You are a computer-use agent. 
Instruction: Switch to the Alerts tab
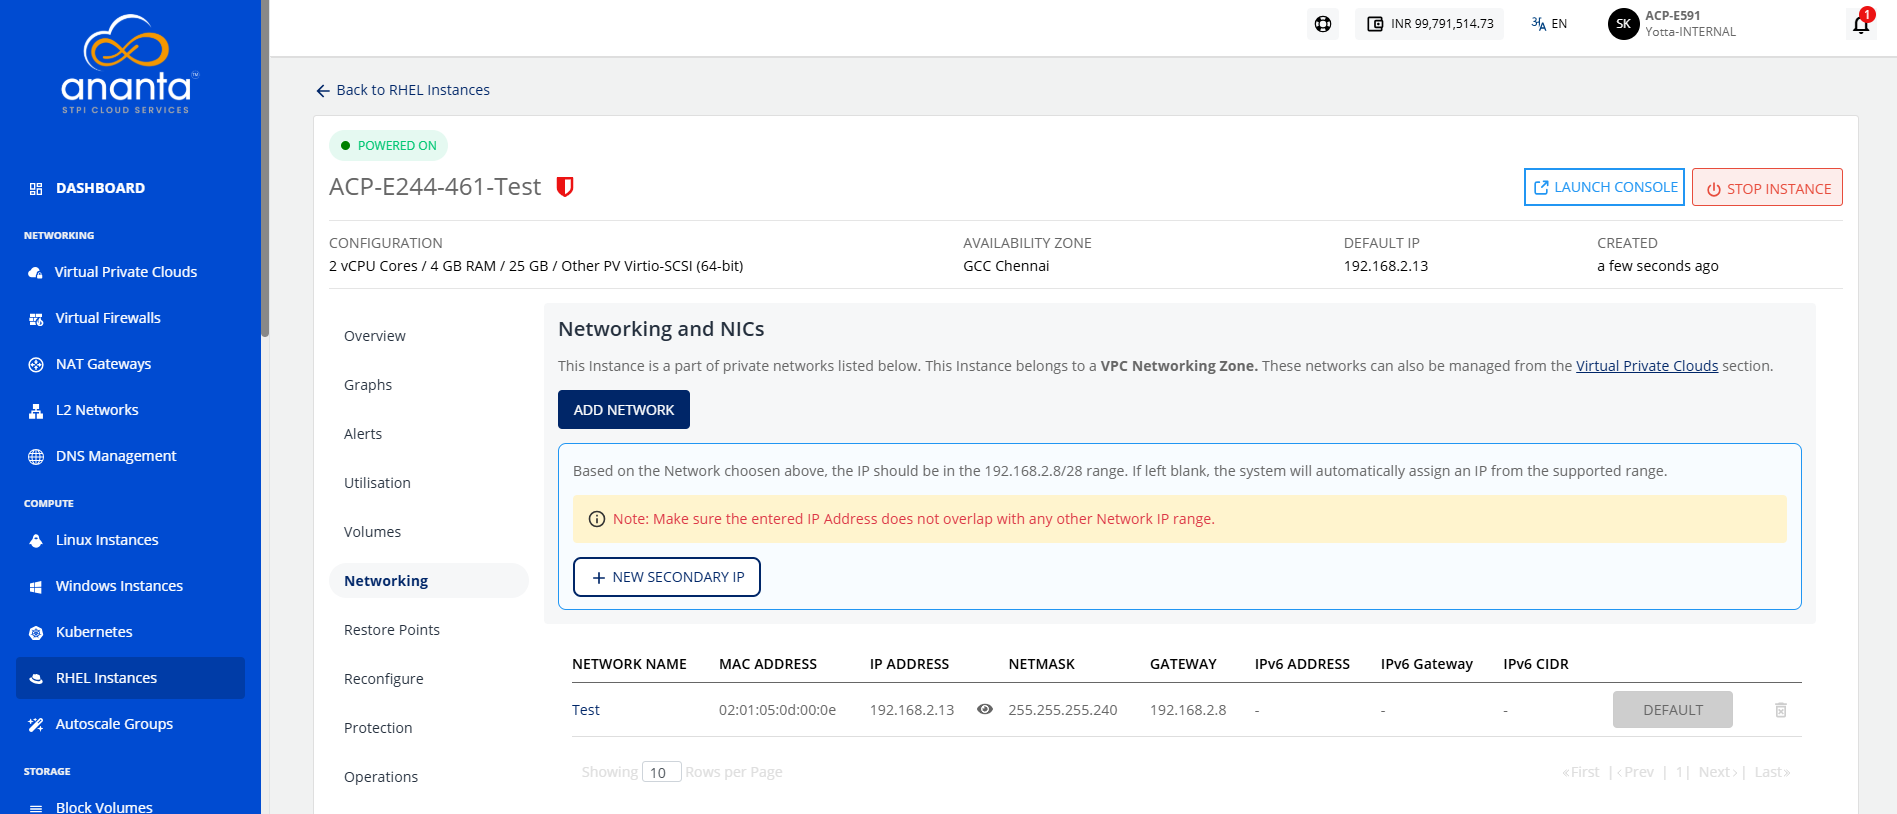pyautogui.click(x=363, y=434)
